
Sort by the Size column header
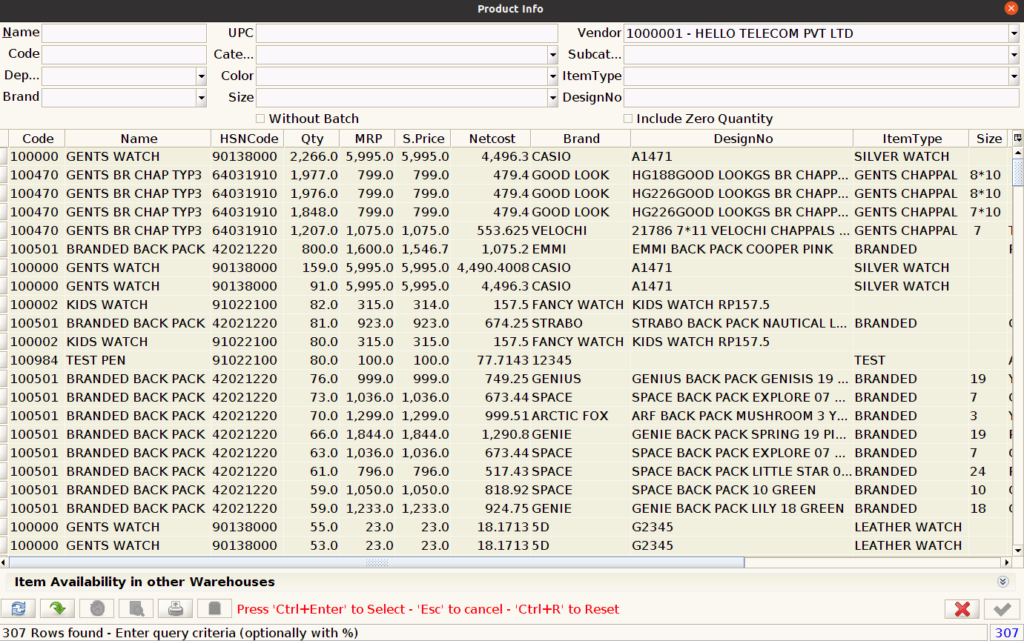(989, 138)
